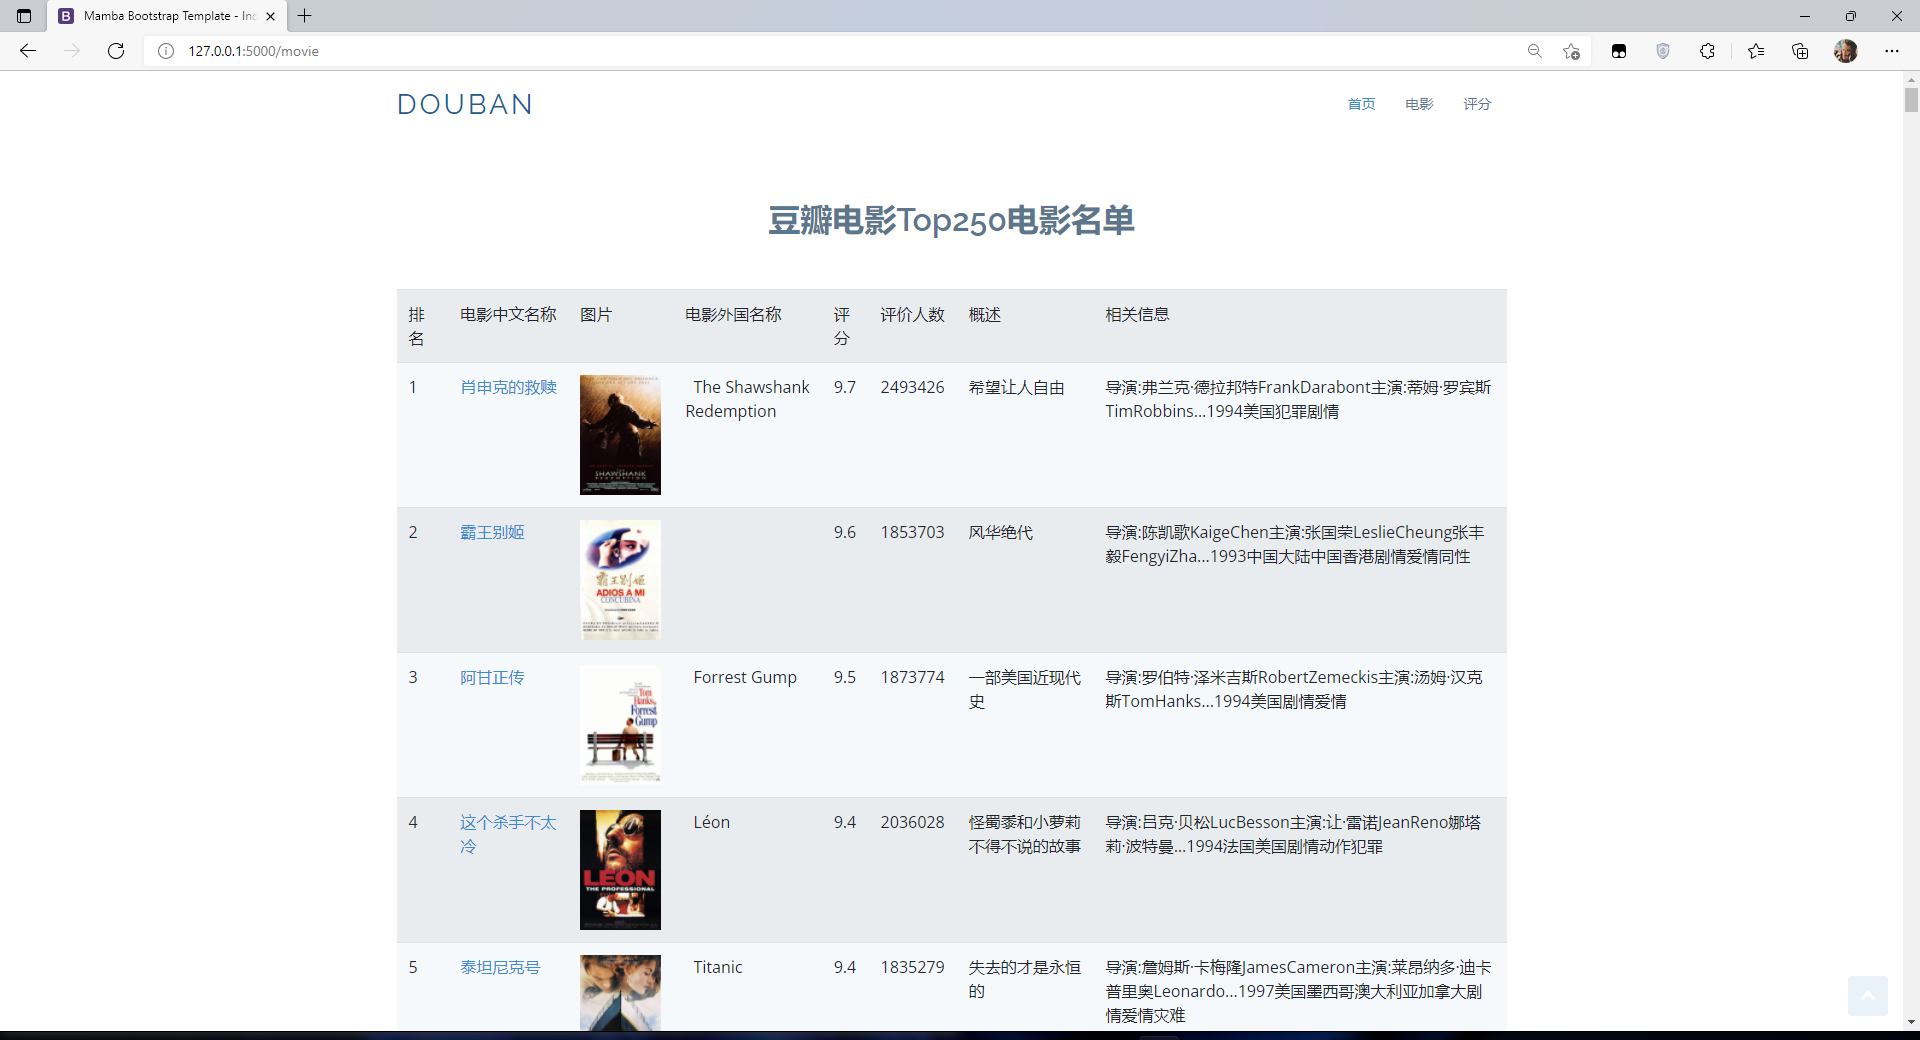Open the Extensions puzzle-piece icon
This screenshot has width=1920, height=1040.
[1707, 51]
